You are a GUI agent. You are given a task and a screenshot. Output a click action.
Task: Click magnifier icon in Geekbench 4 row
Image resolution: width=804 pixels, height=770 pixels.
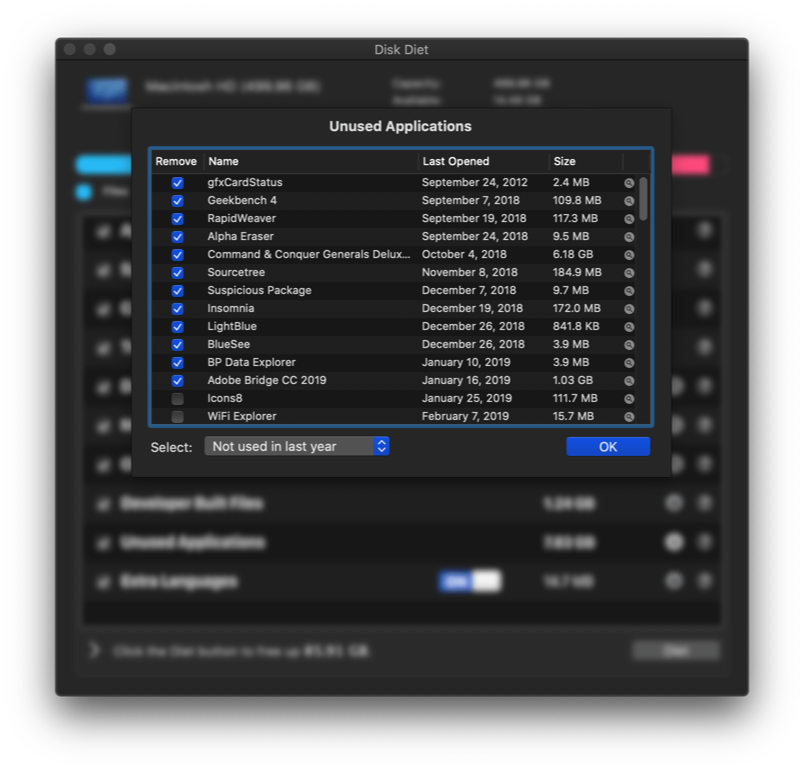(x=629, y=201)
